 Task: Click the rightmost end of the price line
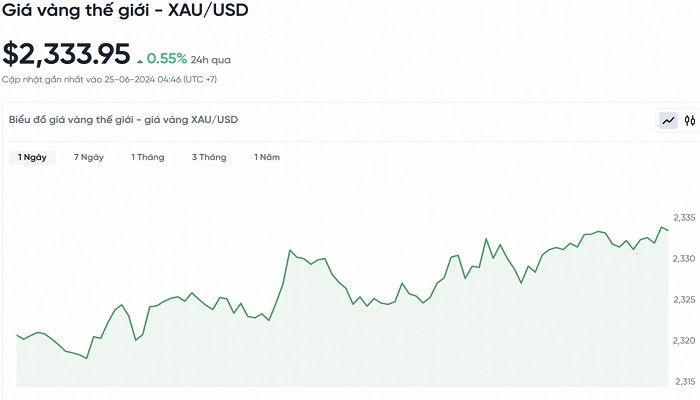[x=668, y=231]
